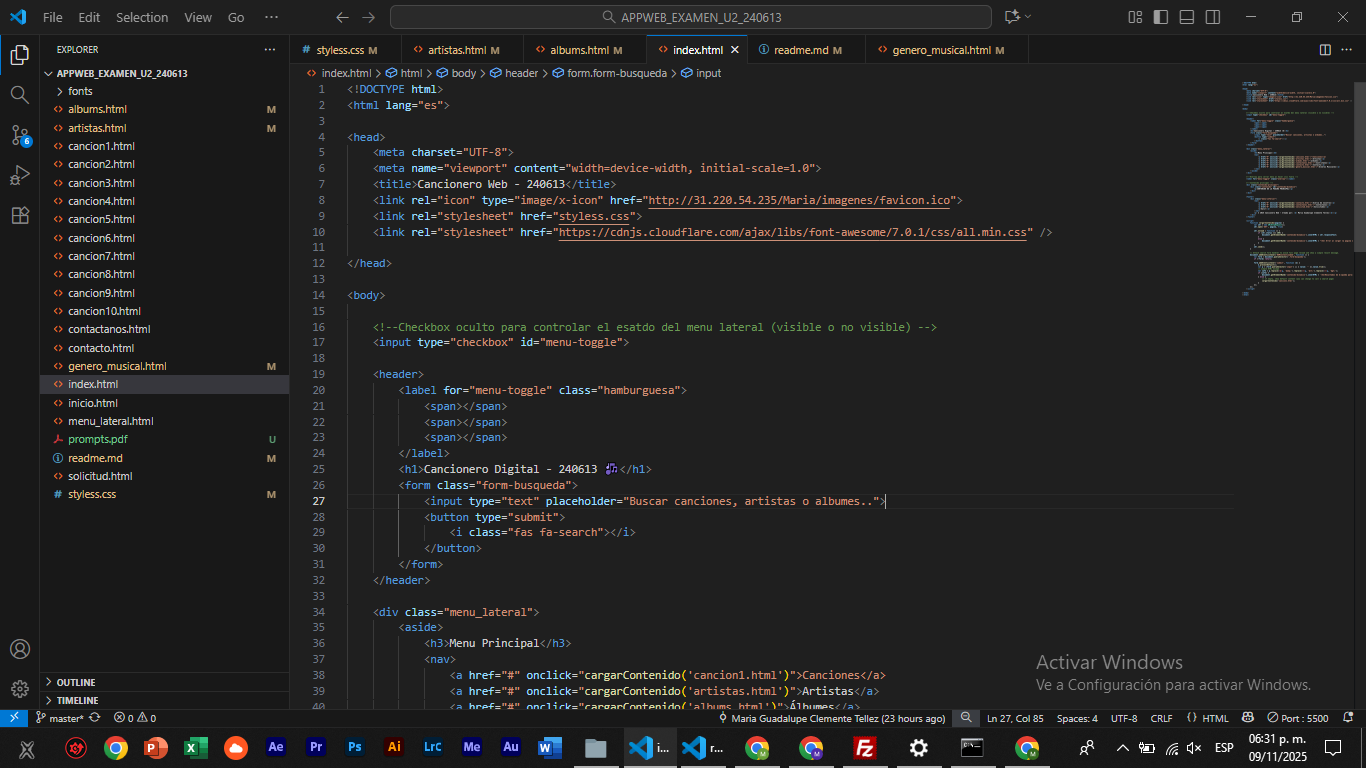Open the Extensions view
The image size is (1366, 768).
pos(19,215)
